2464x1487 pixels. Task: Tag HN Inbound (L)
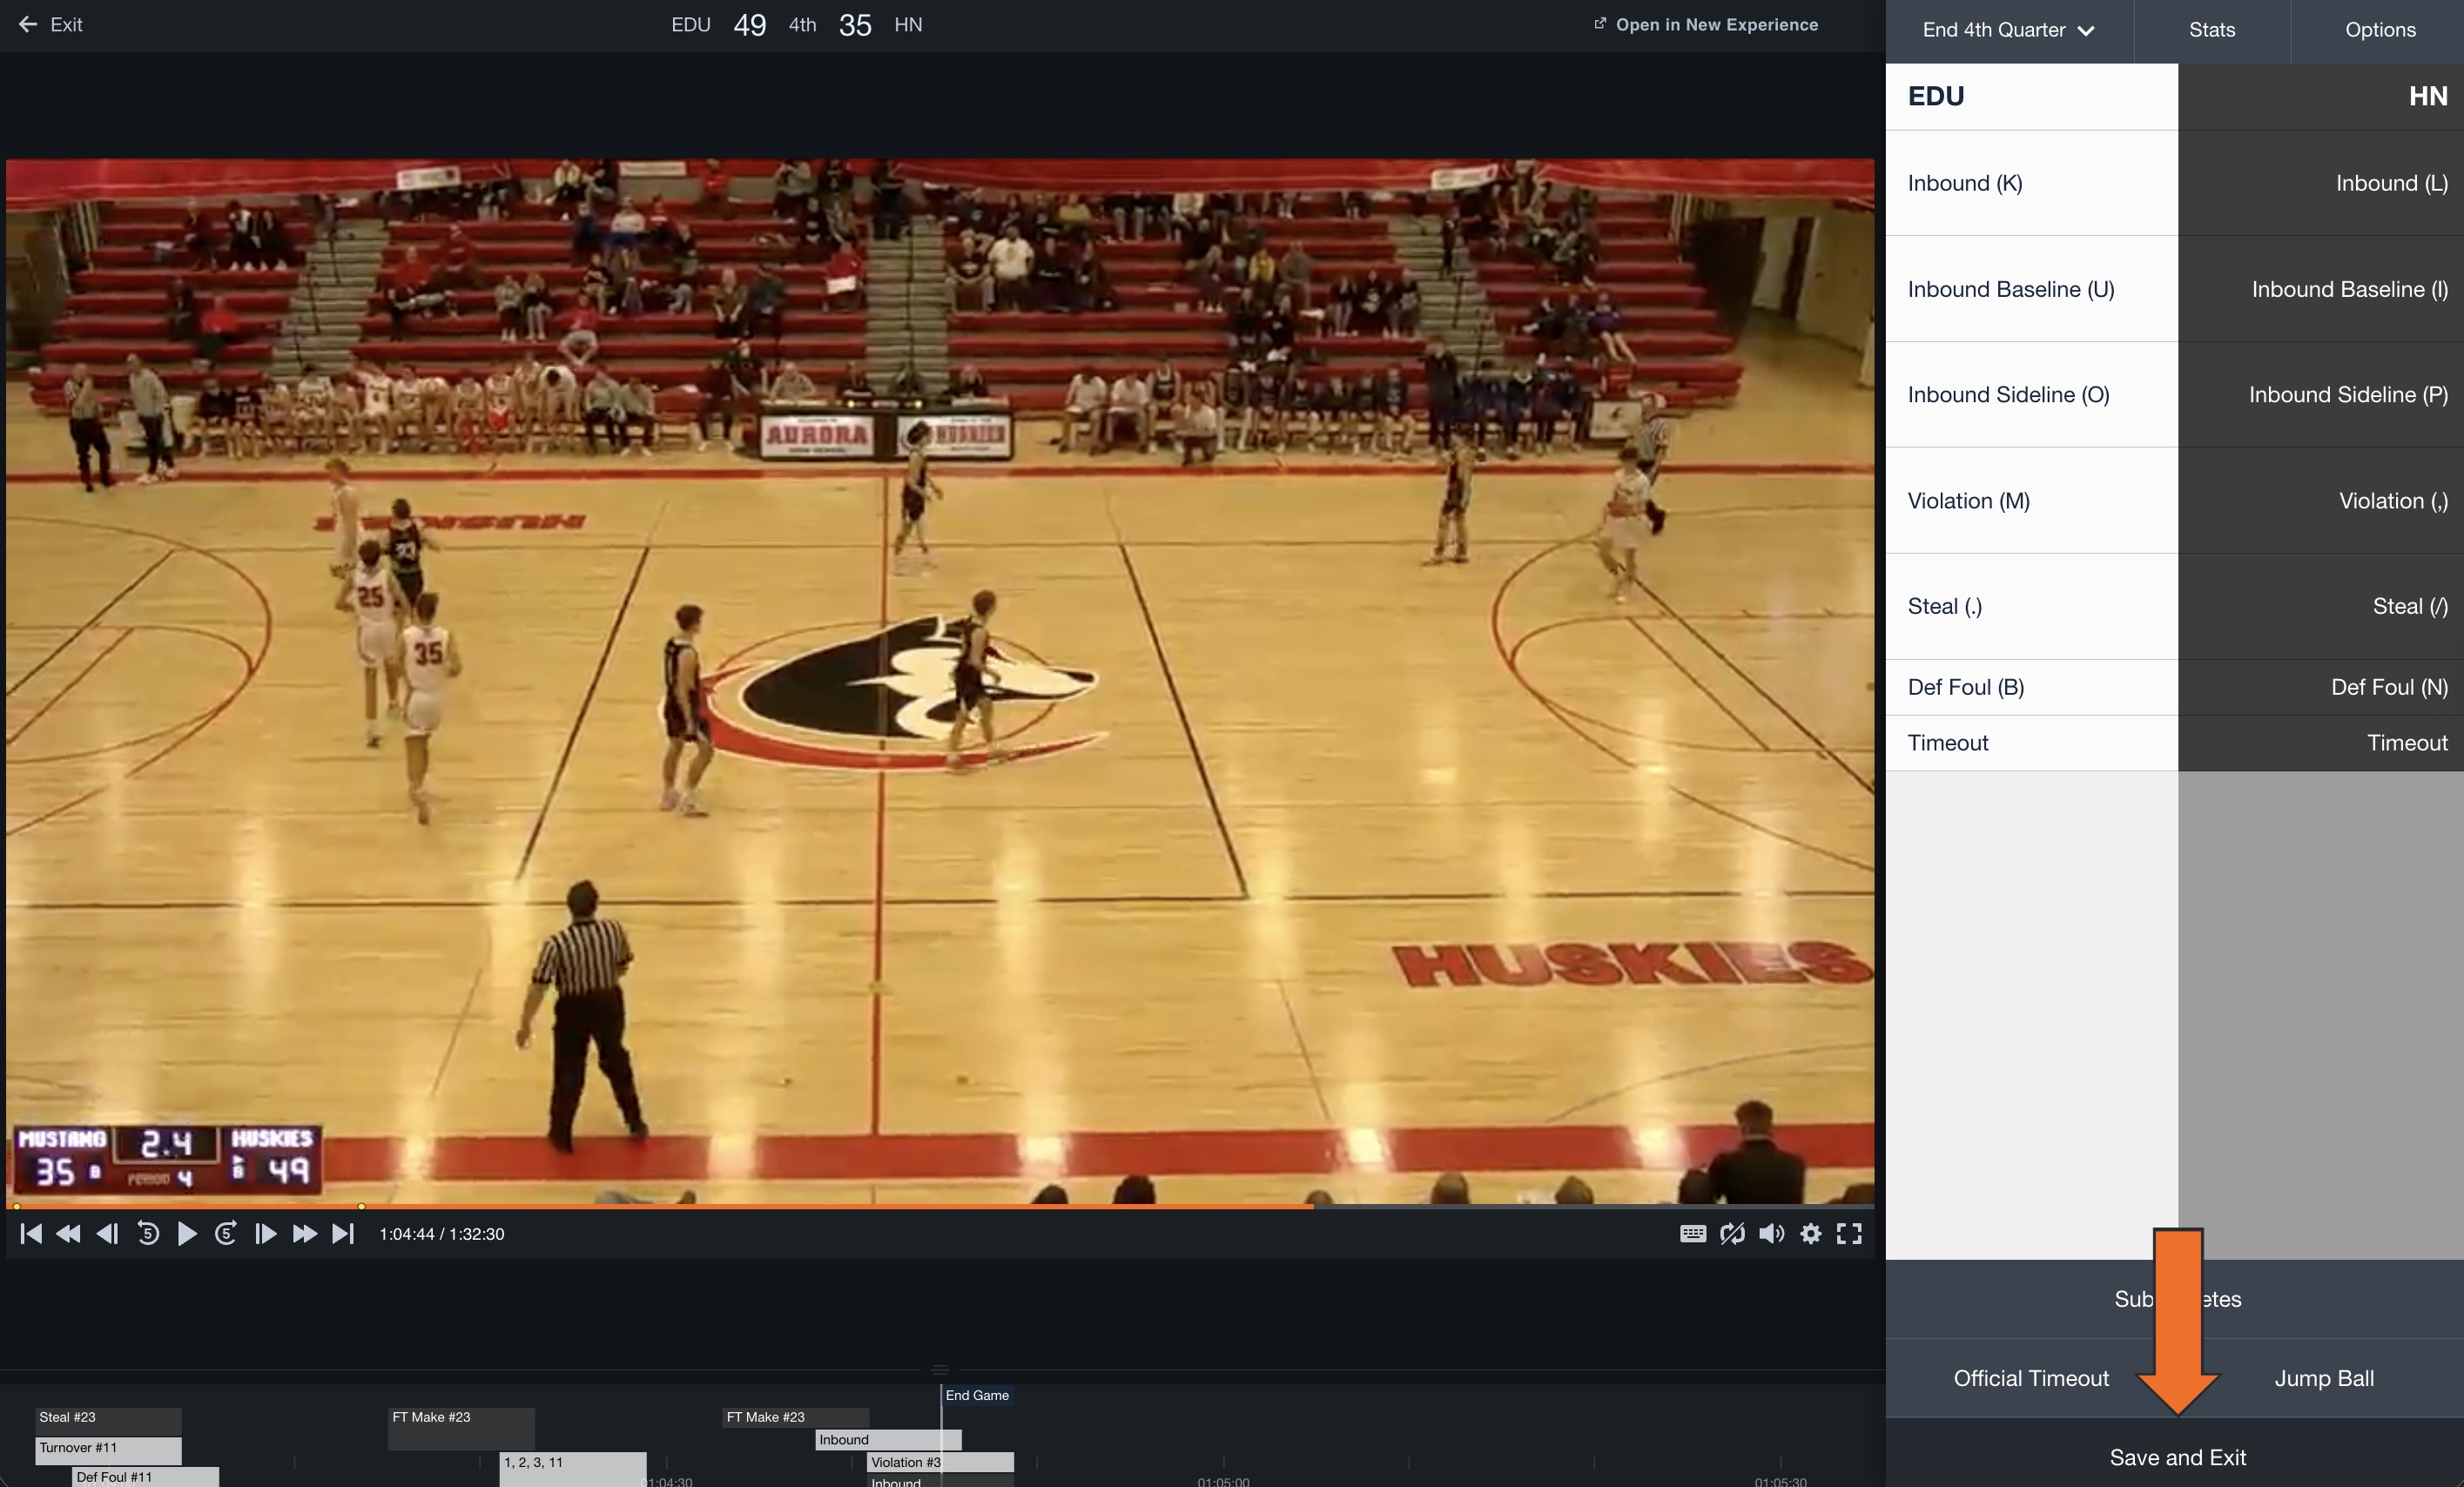point(2321,183)
